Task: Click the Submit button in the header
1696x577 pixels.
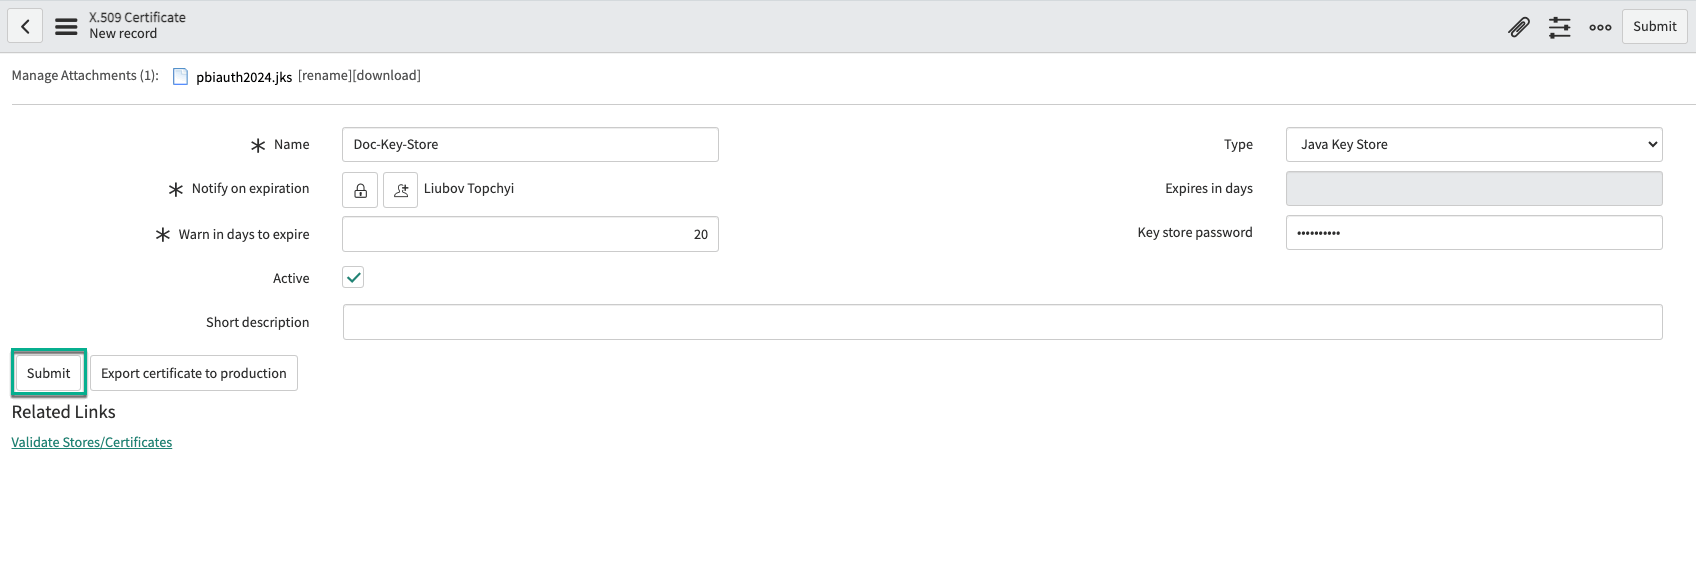Action: point(1654,26)
